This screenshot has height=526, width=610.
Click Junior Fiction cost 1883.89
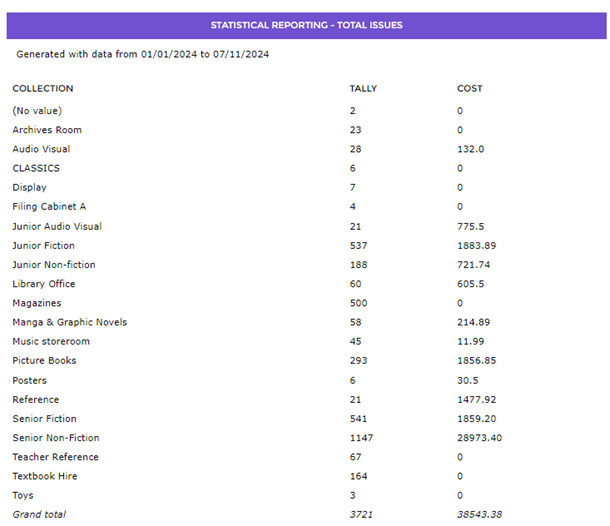pyautogui.click(x=477, y=245)
